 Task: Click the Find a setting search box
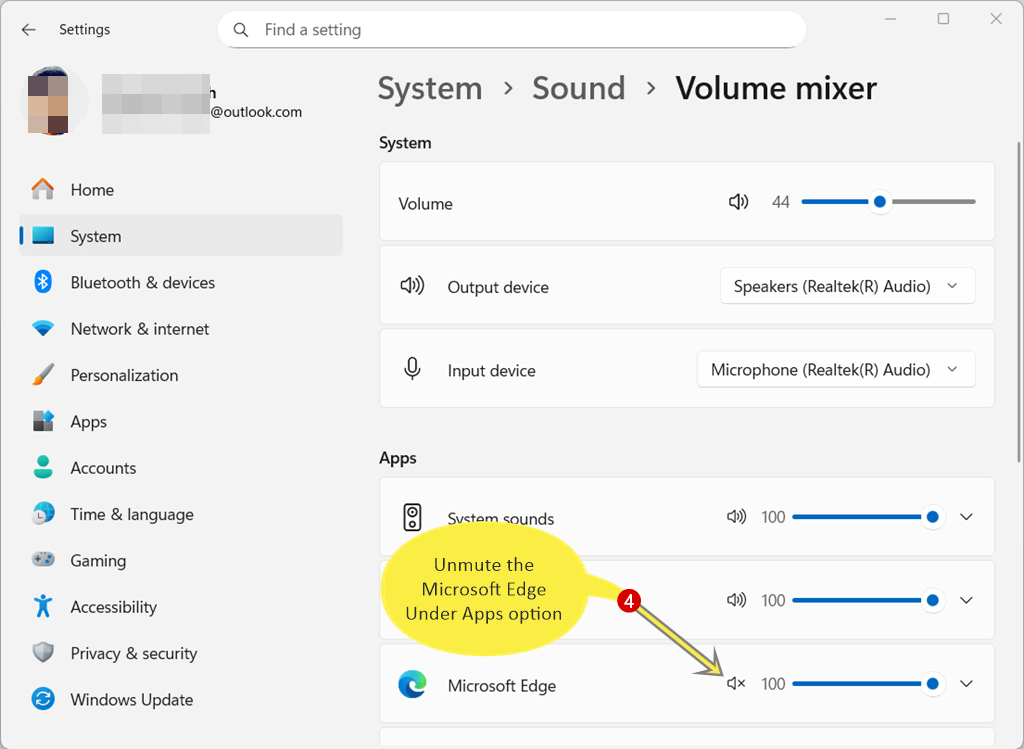point(511,30)
